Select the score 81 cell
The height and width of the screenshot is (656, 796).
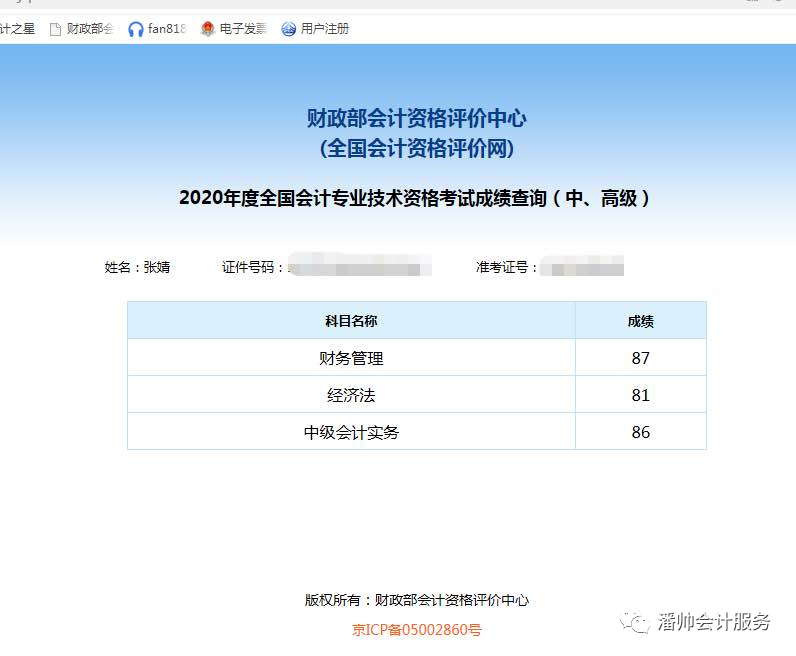point(641,395)
